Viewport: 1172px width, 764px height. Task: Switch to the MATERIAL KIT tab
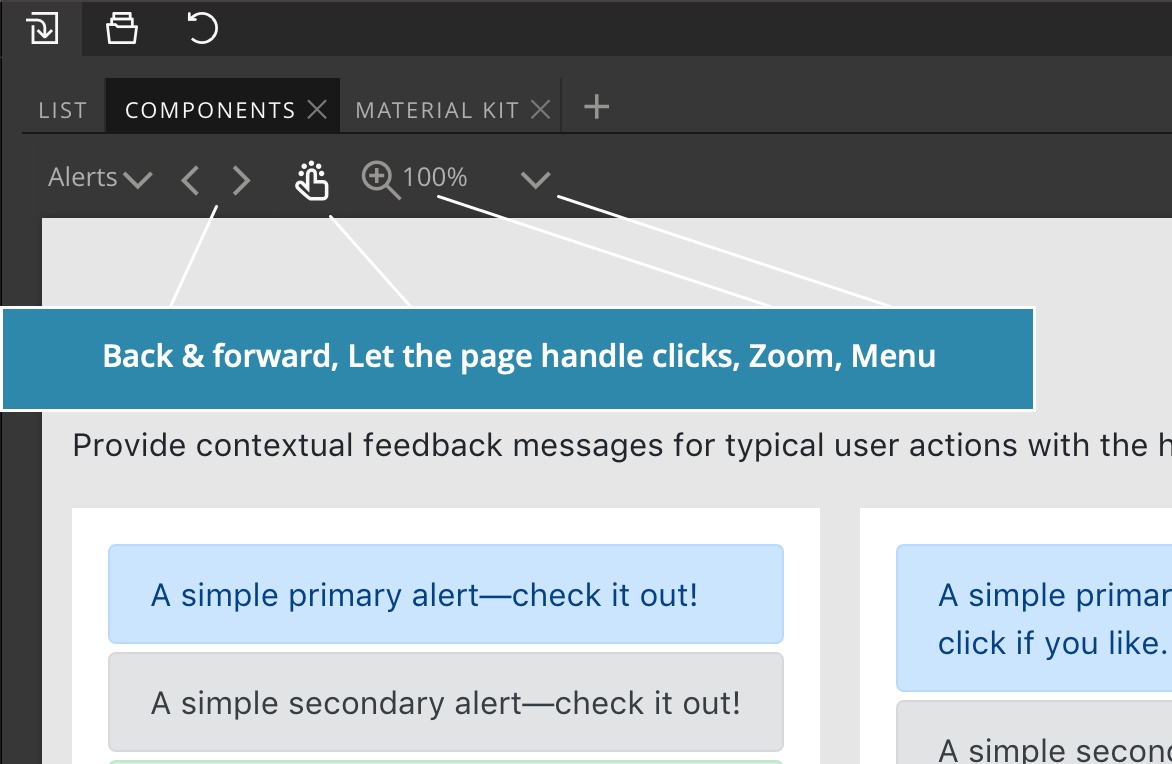click(437, 110)
